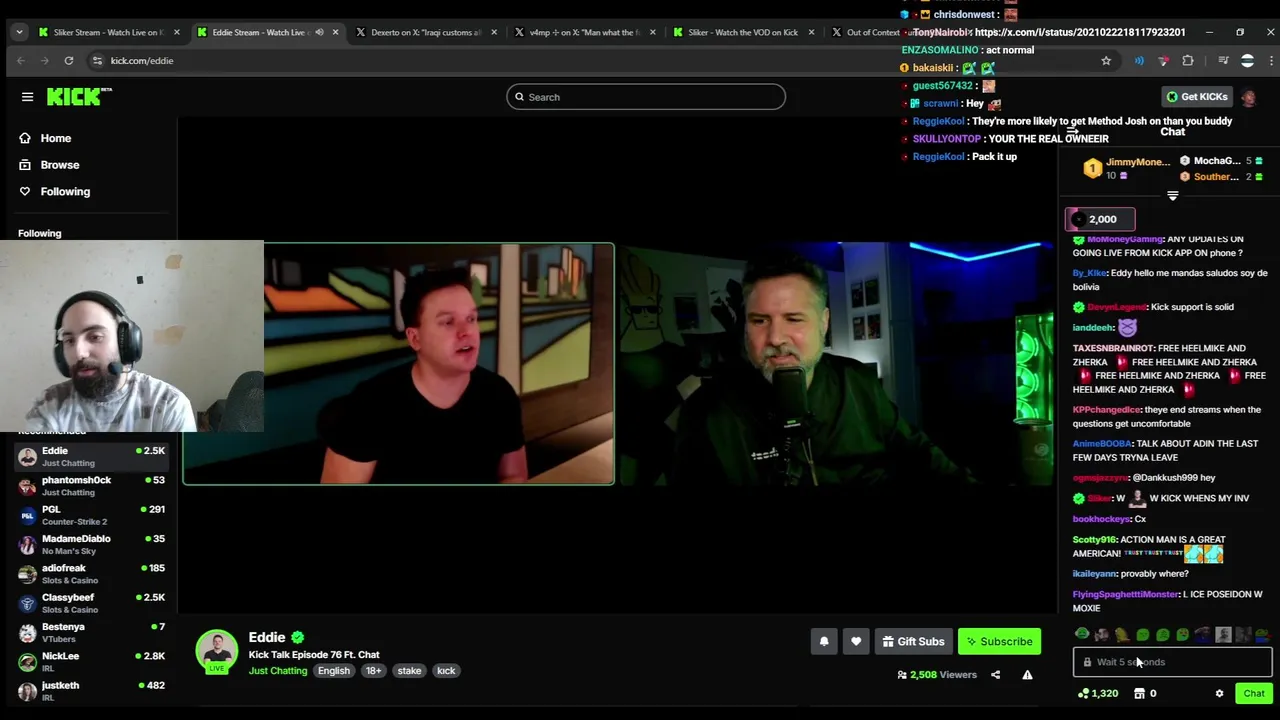
Task: Switch to v4mp on X browser tab
Action: click(x=584, y=32)
